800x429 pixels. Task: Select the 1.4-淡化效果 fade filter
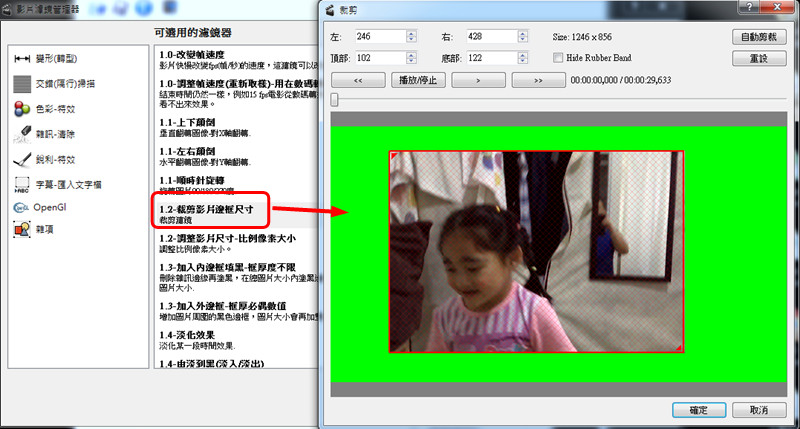pyautogui.click(x=237, y=340)
